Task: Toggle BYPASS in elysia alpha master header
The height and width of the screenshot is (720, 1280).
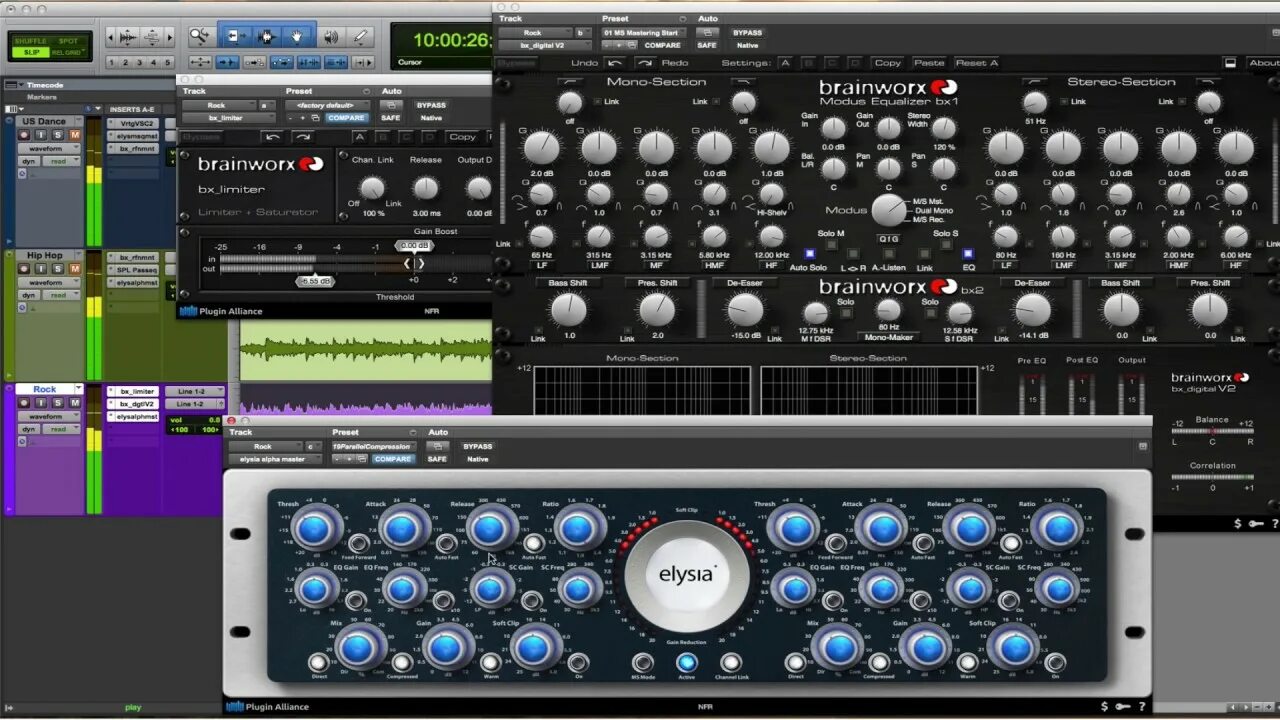Action: (x=477, y=446)
